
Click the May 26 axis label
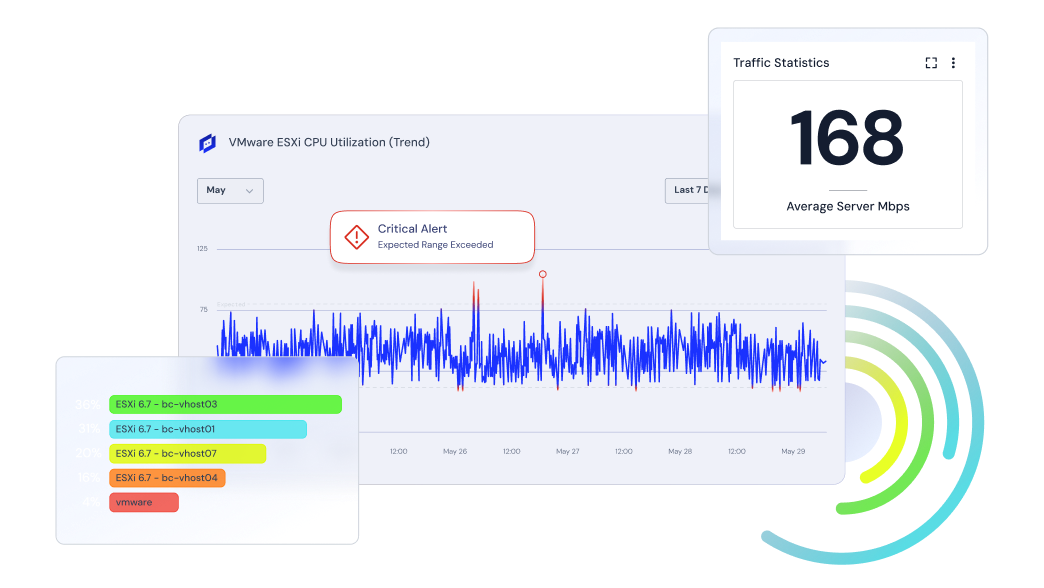[x=455, y=451]
